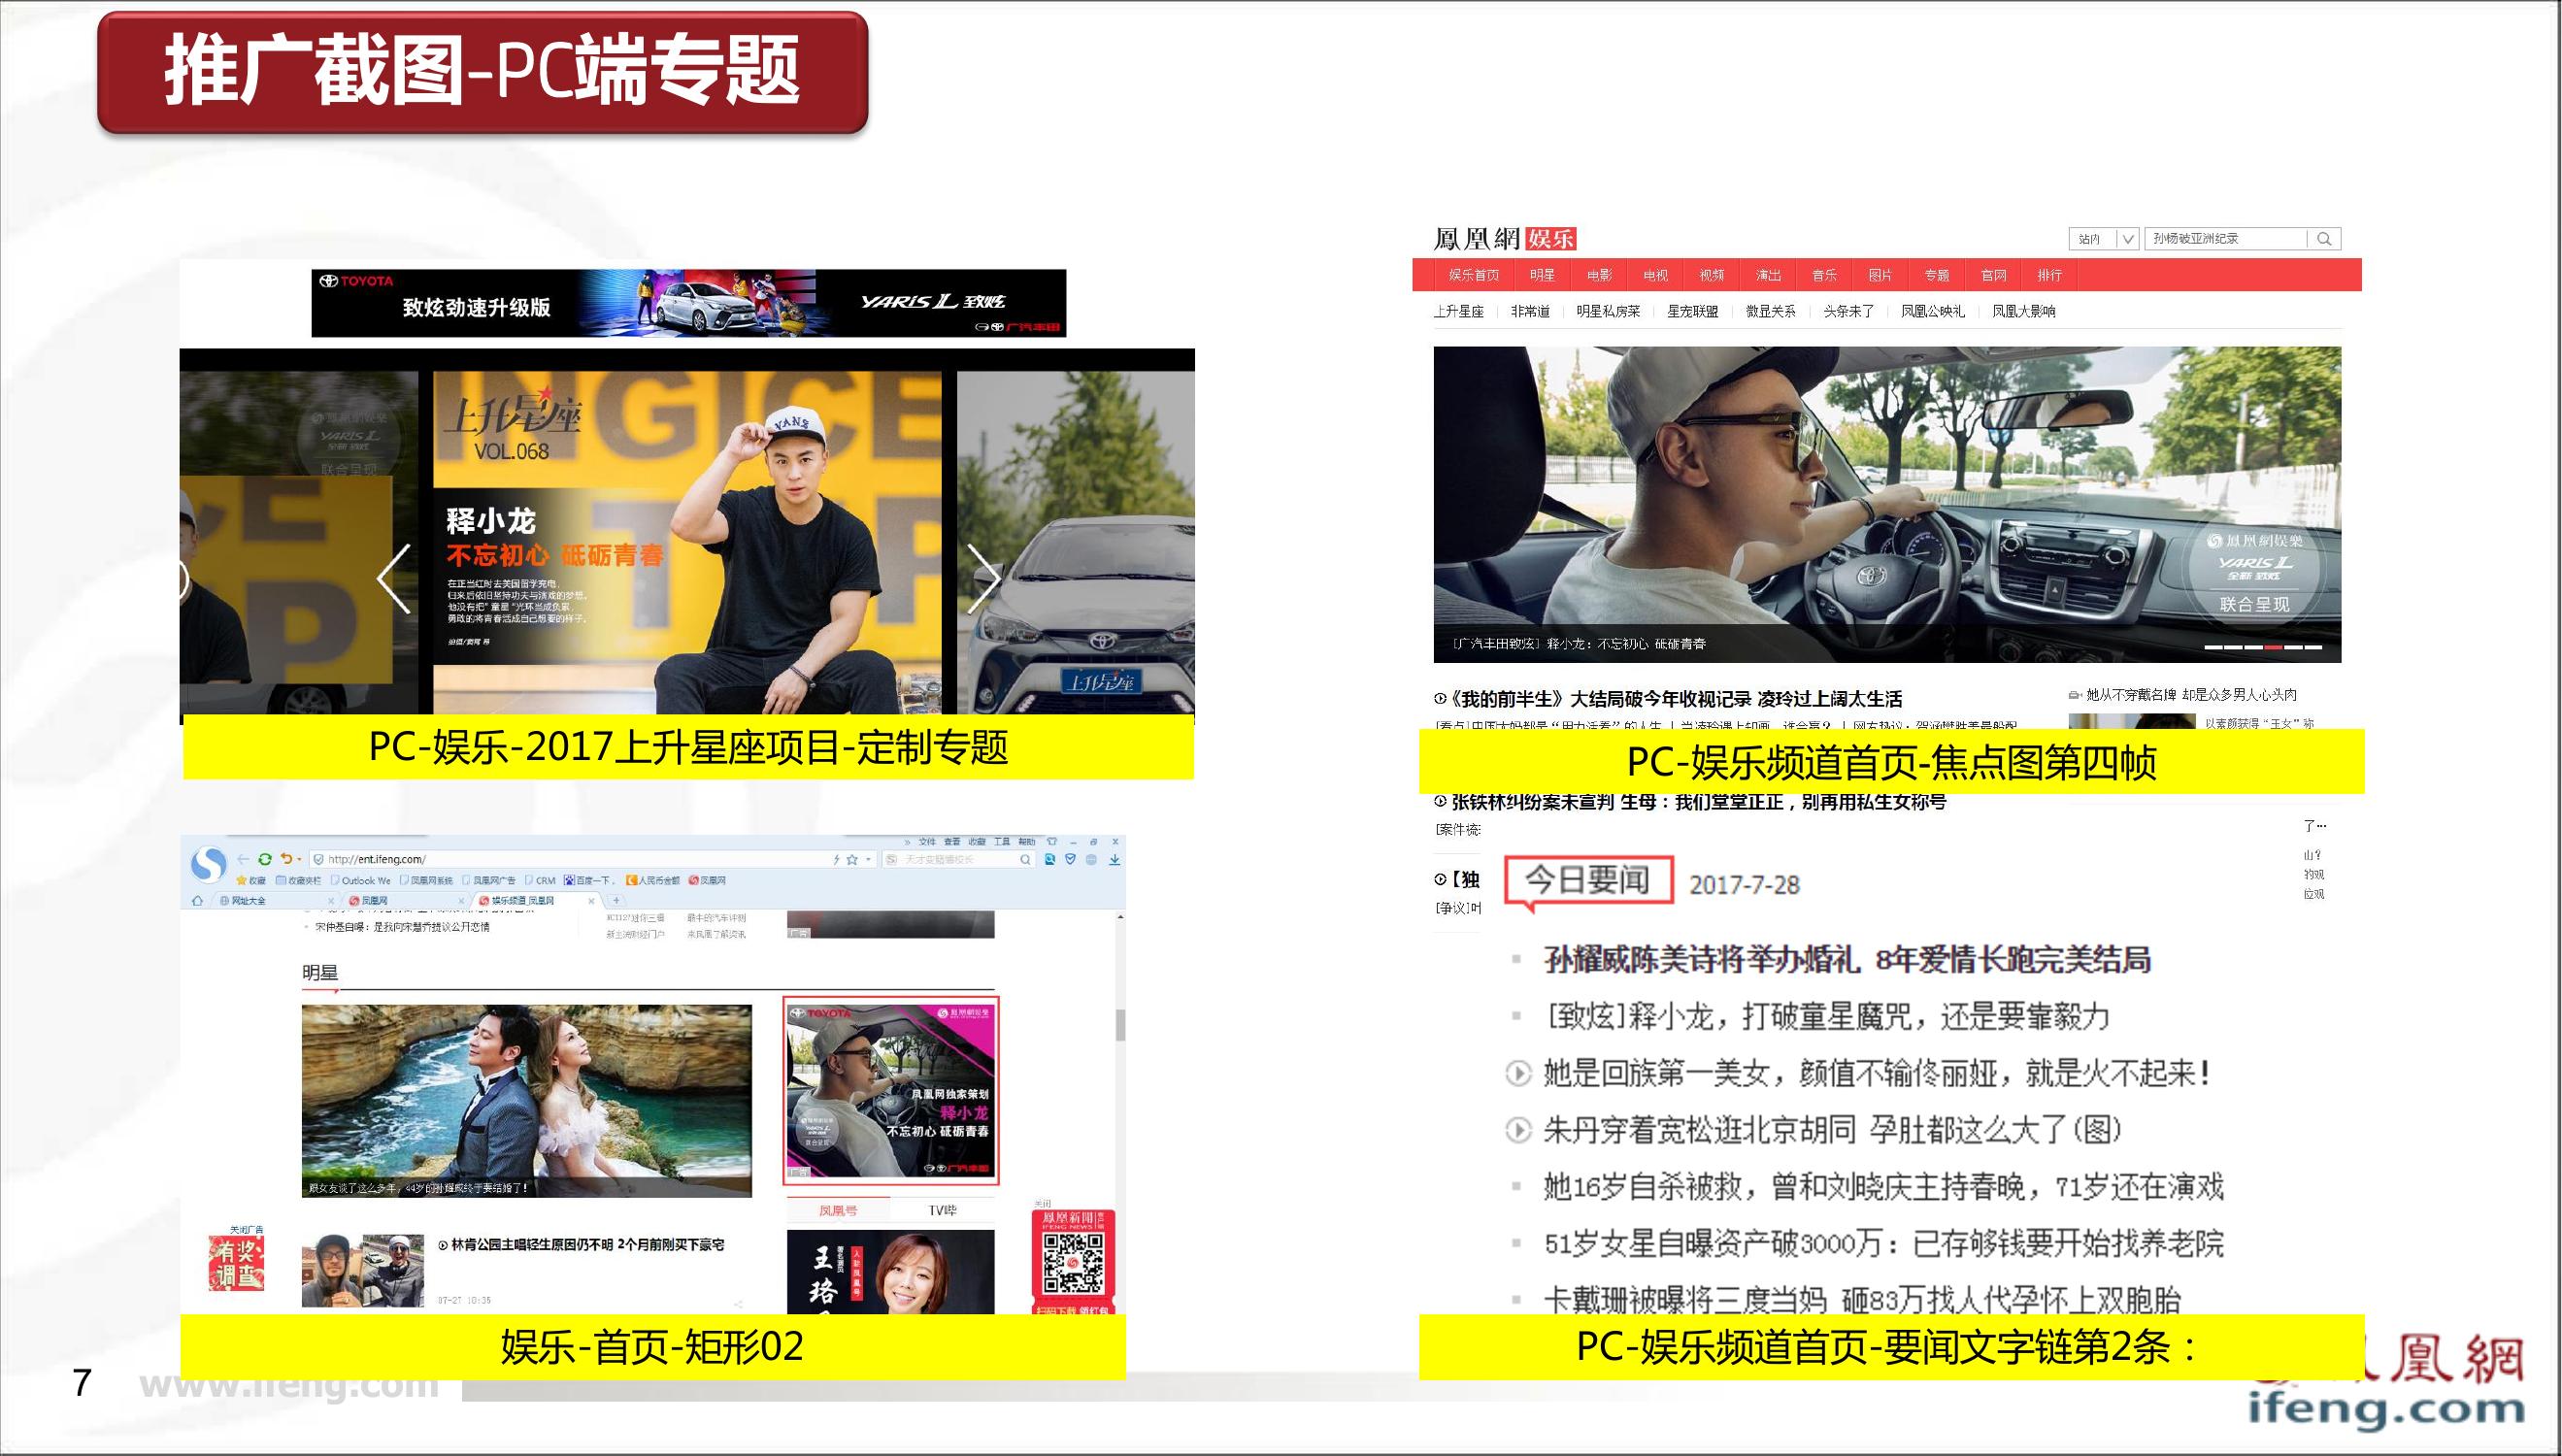Screen dimensions: 2562x1456
Task: Click the search icon on 凤凰網娱乐 header
Action: pyautogui.click(x=2324, y=239)
